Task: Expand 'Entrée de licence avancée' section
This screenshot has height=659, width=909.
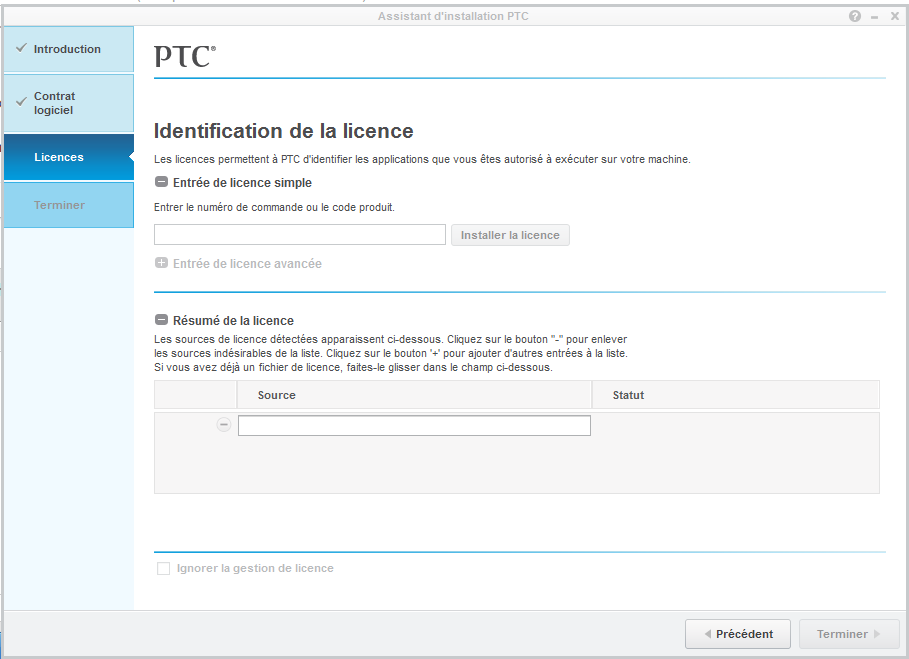Action: 161,263
